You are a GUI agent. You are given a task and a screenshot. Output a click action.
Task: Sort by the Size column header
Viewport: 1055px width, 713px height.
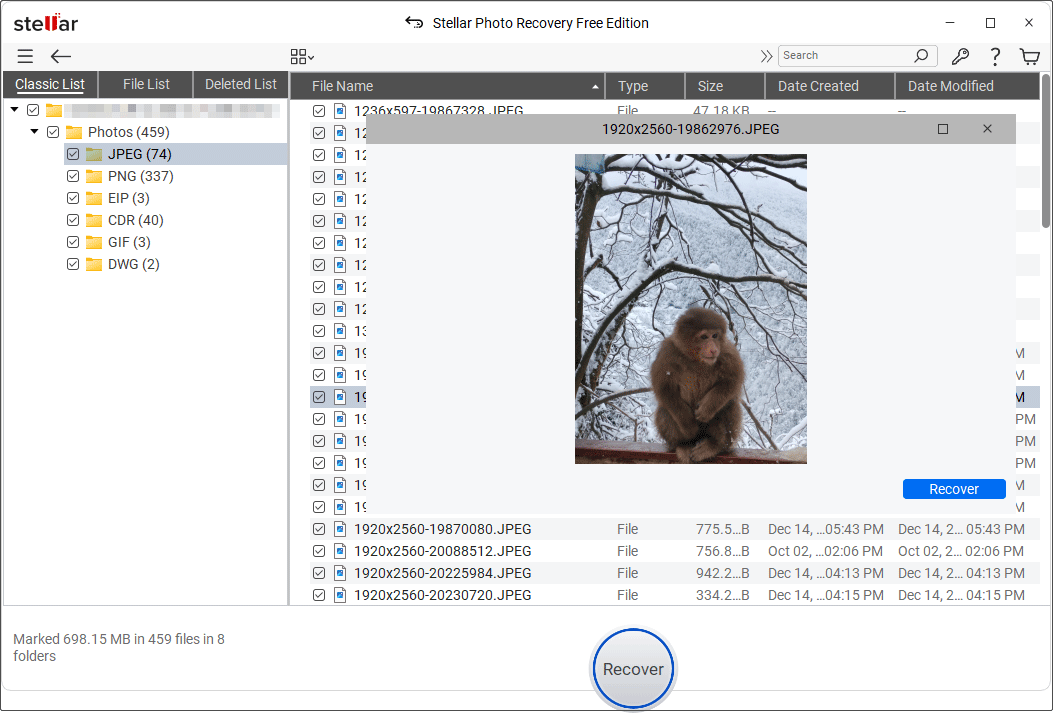point(725,86)
